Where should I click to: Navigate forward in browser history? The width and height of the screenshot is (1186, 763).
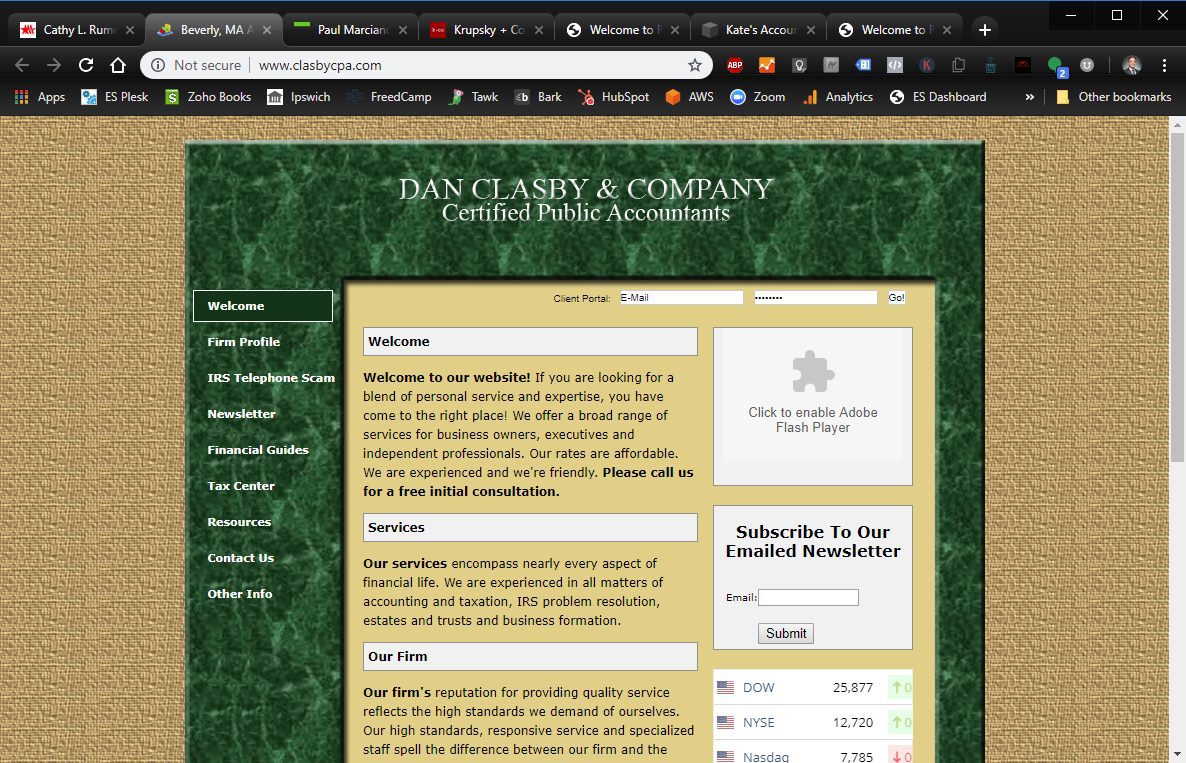click(x=54, y=65)
